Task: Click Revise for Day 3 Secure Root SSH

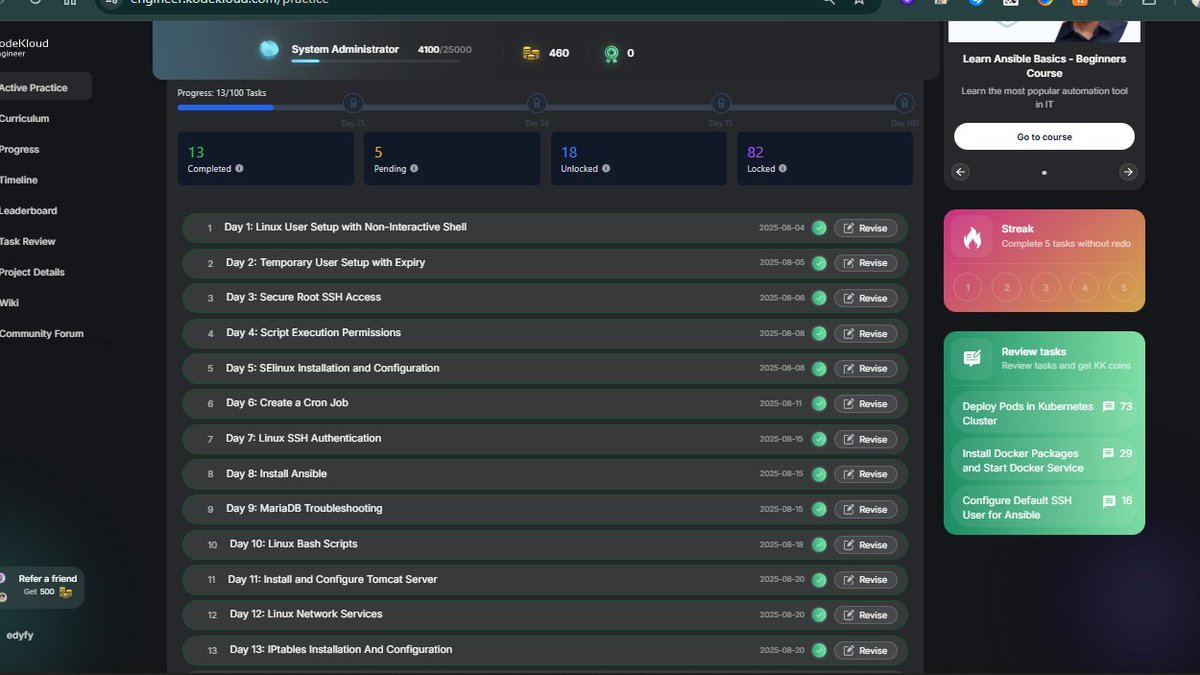Action: [x=865, y=298]
